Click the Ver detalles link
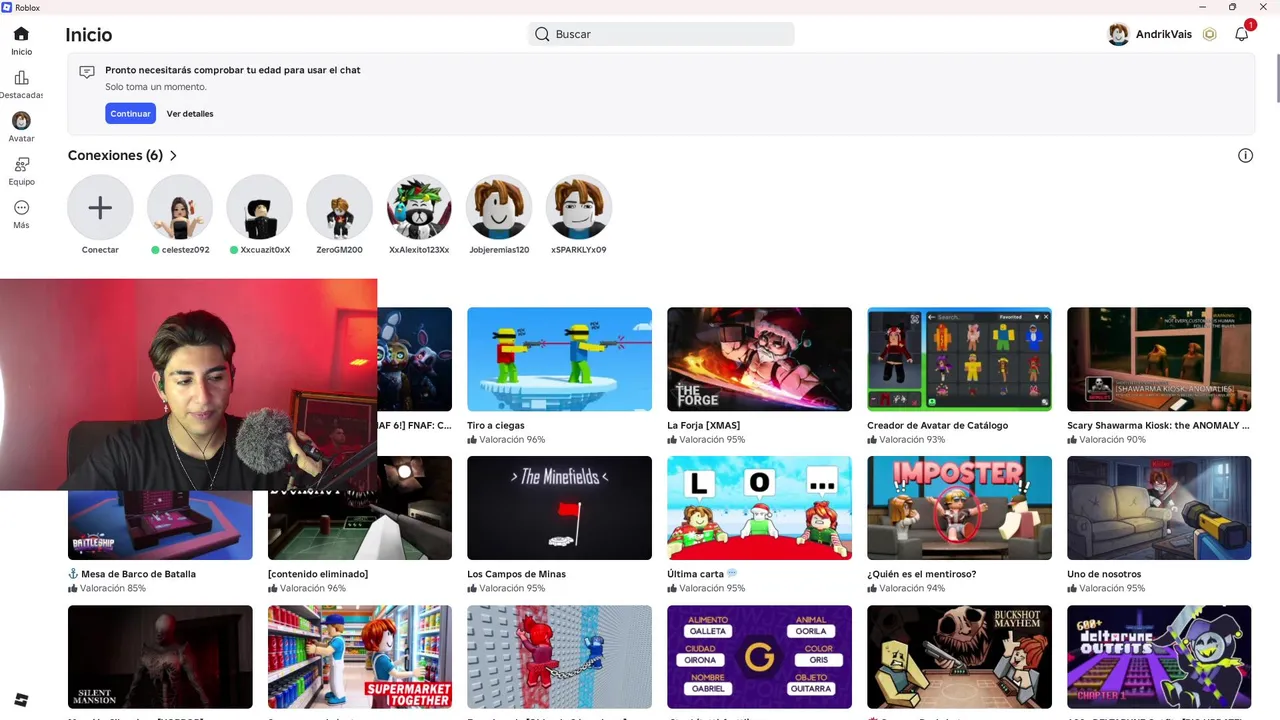This screenshot has width=1280, height=720. [190, 114]
